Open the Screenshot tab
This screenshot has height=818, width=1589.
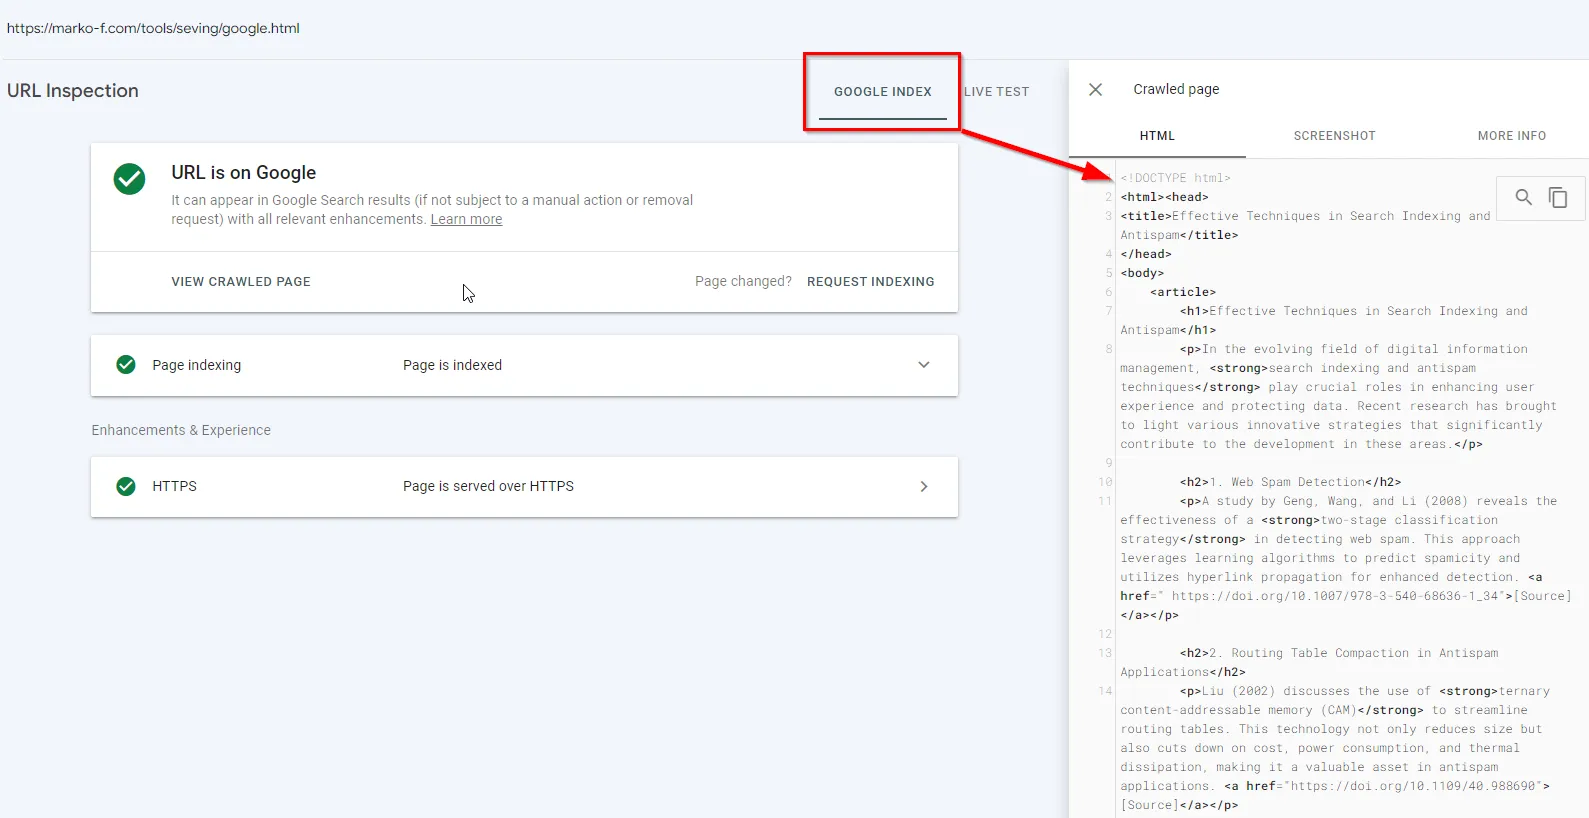pos(1334,136)
